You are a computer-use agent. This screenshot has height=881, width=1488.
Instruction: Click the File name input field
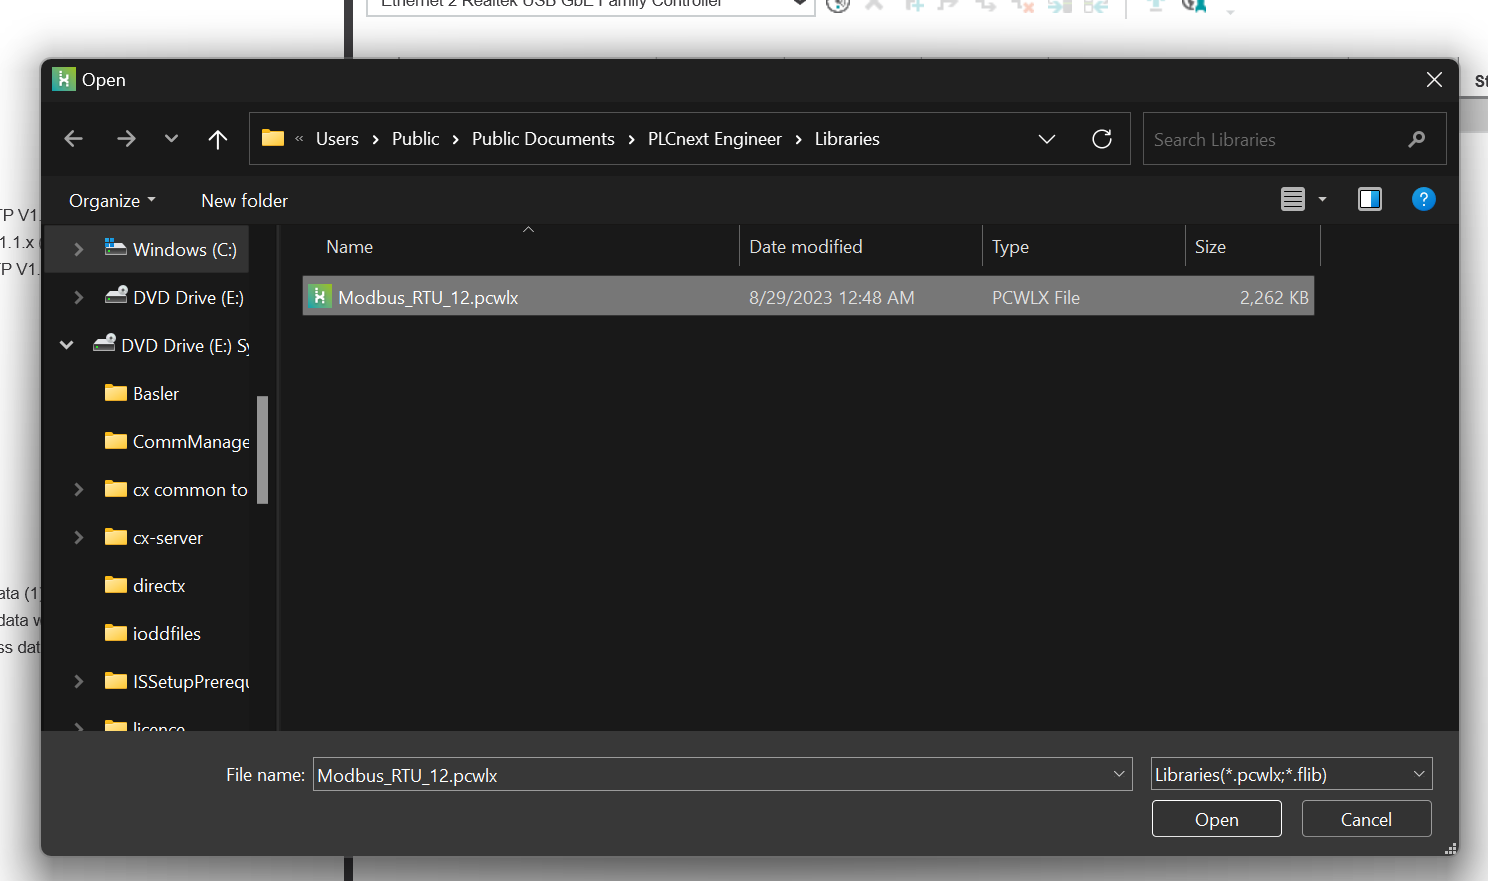pyautogui.click(x=710, y=774)
